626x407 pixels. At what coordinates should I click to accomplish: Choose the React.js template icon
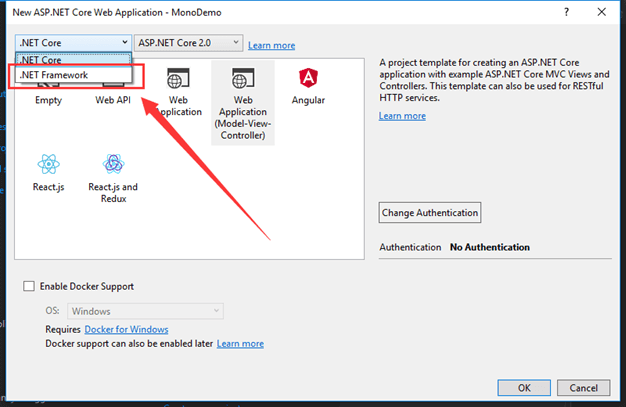pos(49,164)
